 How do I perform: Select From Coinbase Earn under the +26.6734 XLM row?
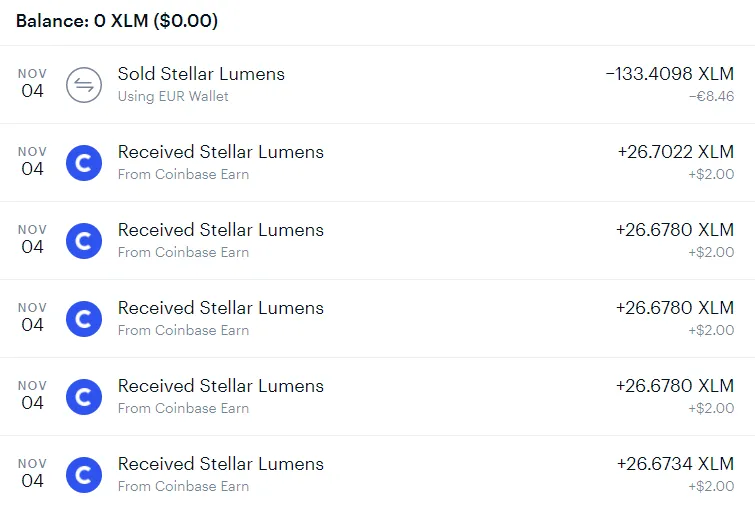[183, 486]
